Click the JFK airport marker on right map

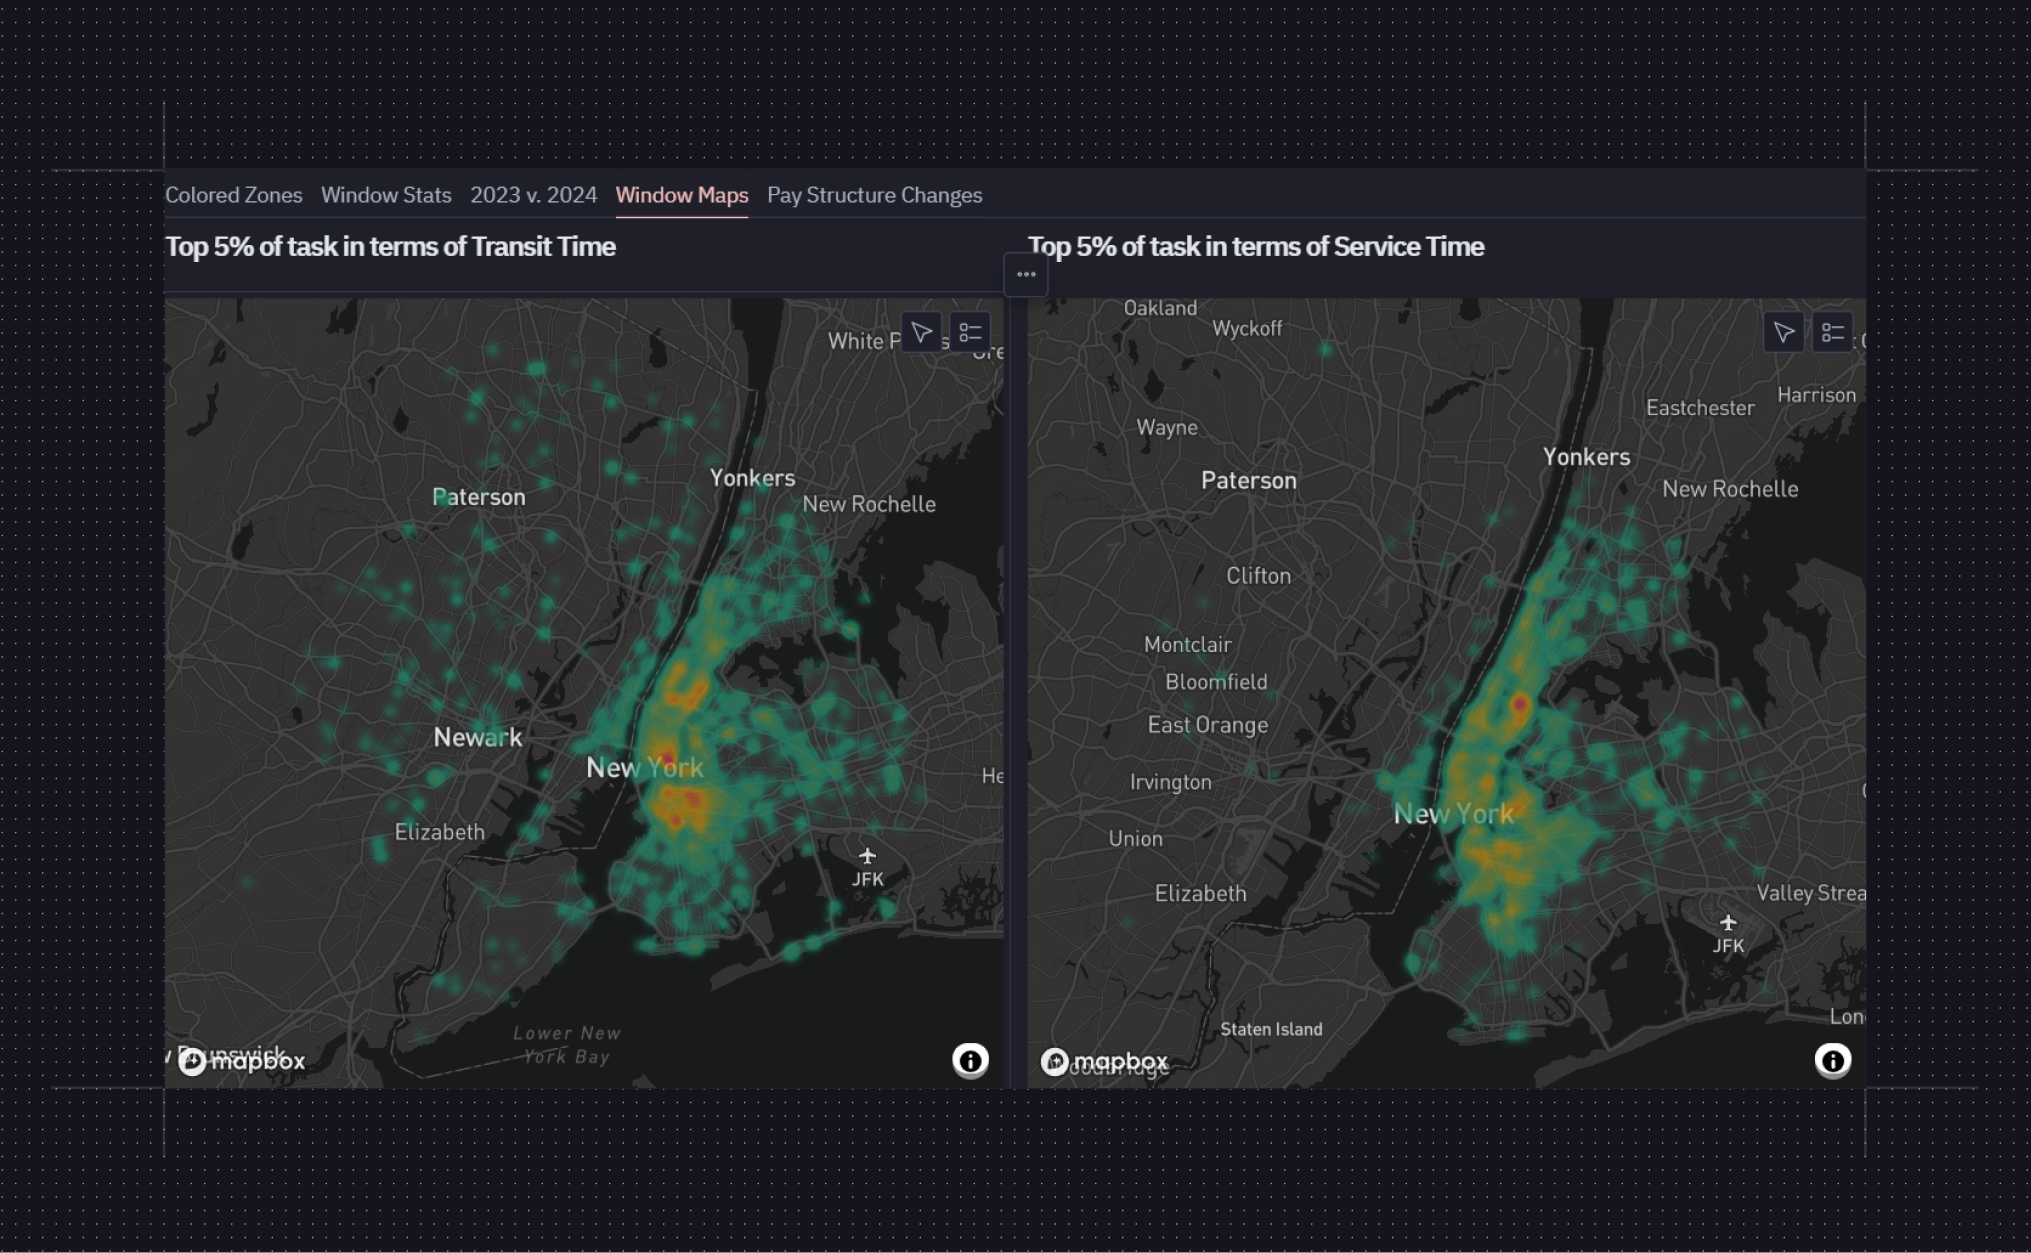pyautogui.click(x=1728, y=934)
